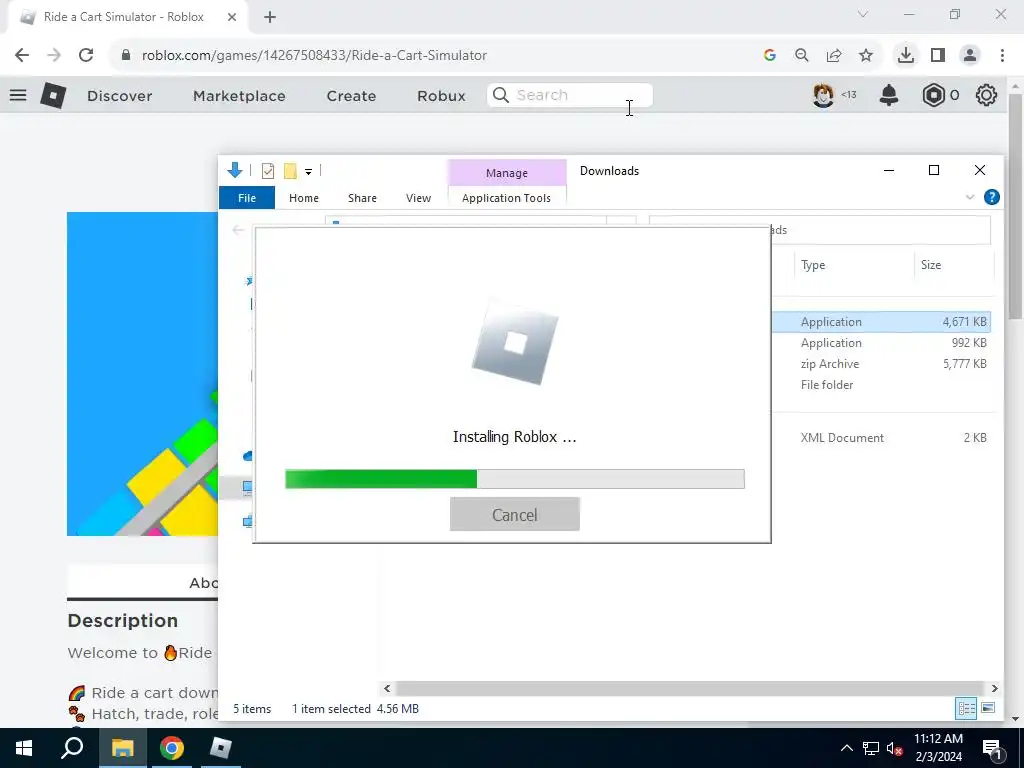This screenshot has height=768, width=1024.
Task: Open Chrome profile avatar
Action: (970, 56)
